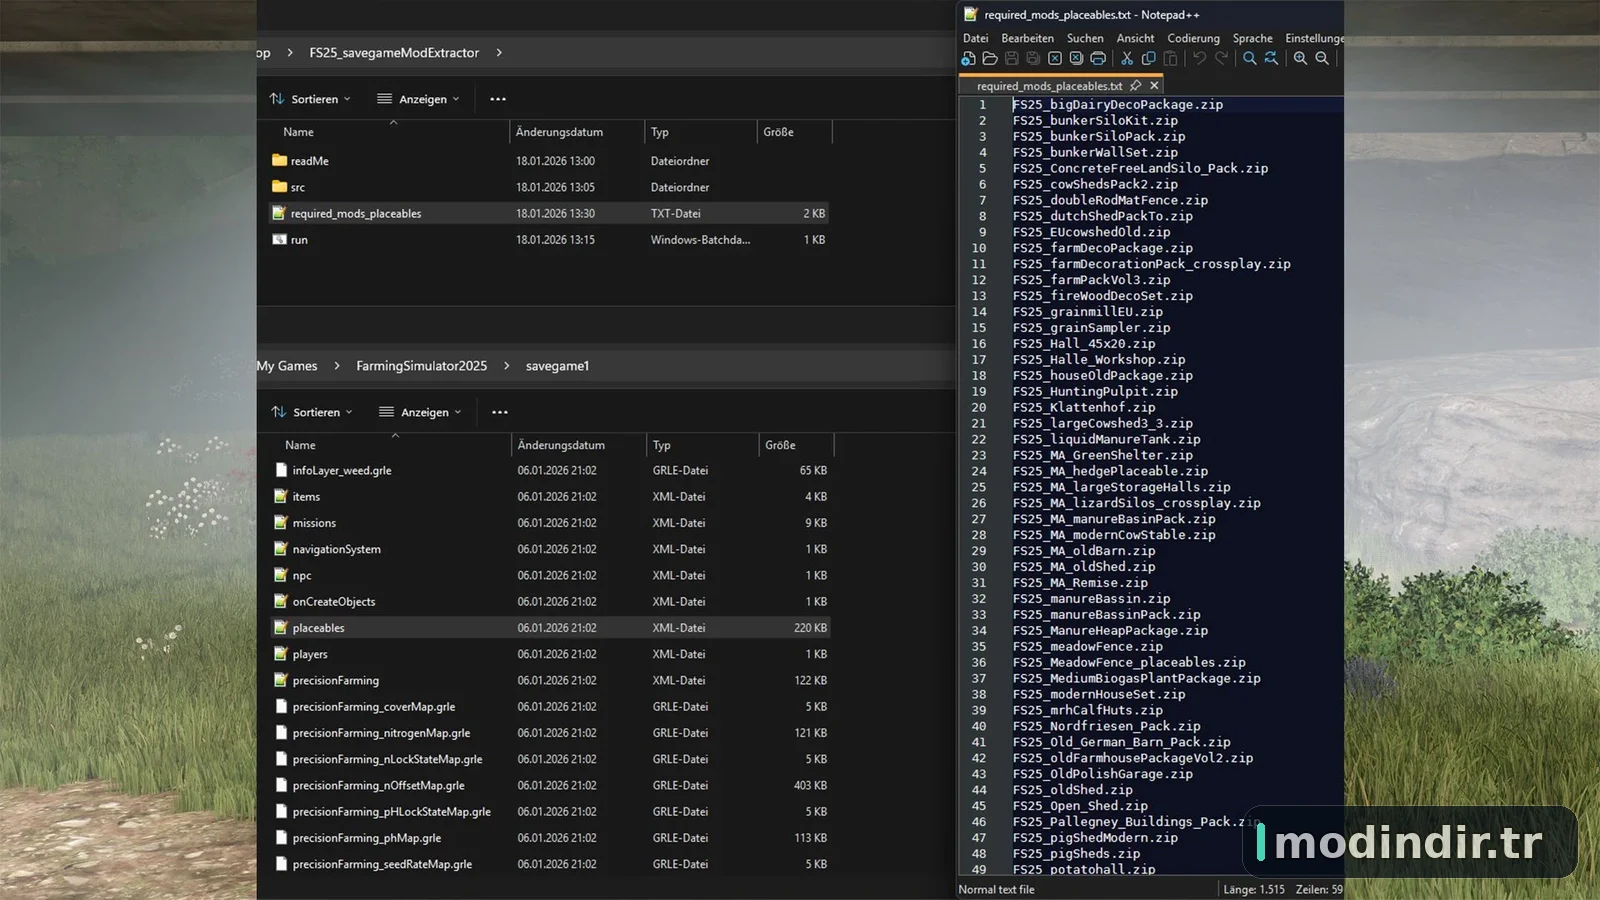Click the run batch file icon
This screenshot has width=1600, height=900.
pos(279,240)
